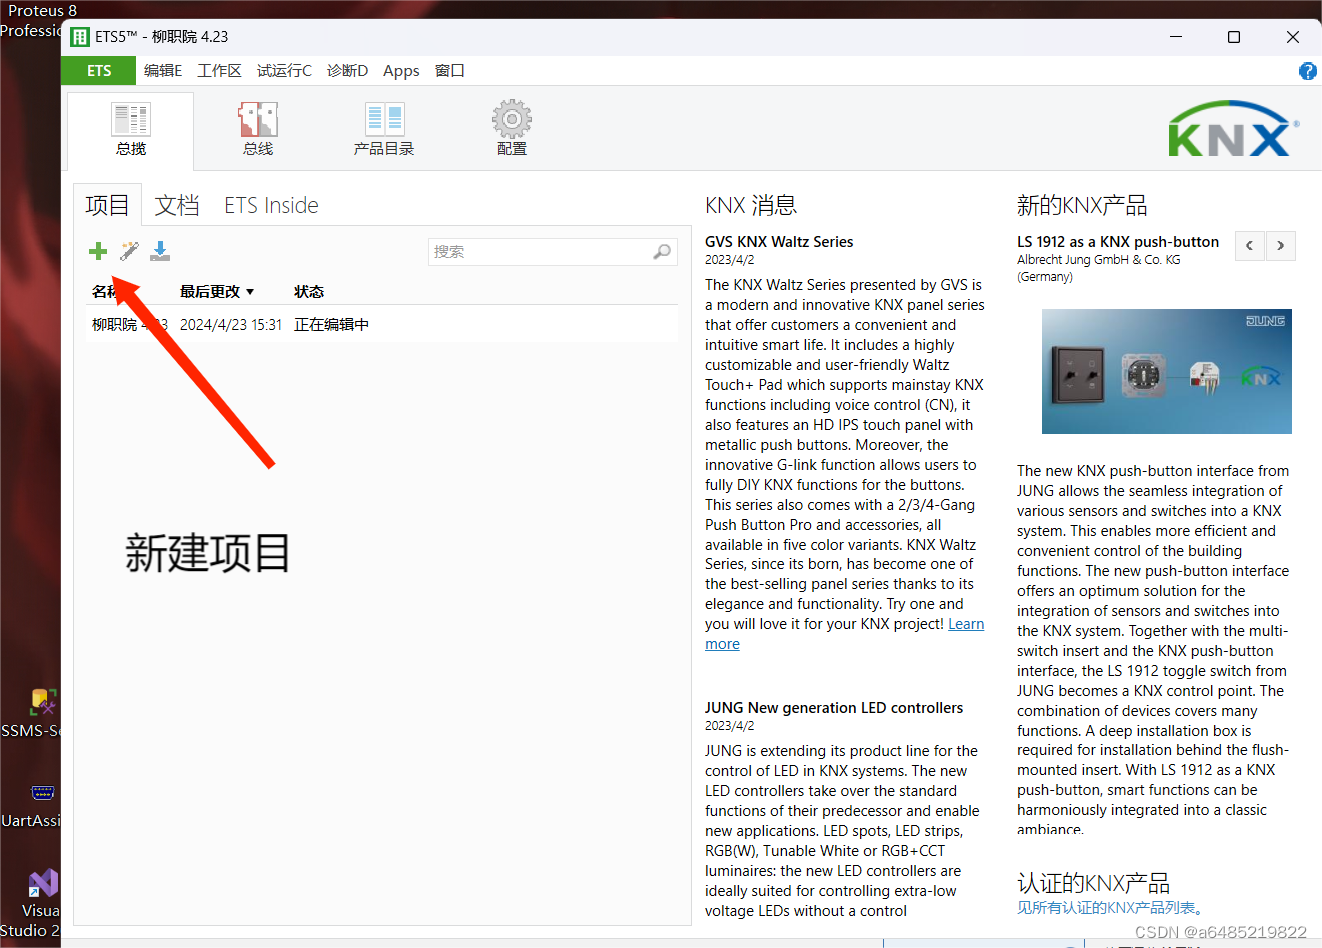Screen dimensions: 1322x948
Task: Click the 正在编辑中 status cell
Action: (331, 325)
